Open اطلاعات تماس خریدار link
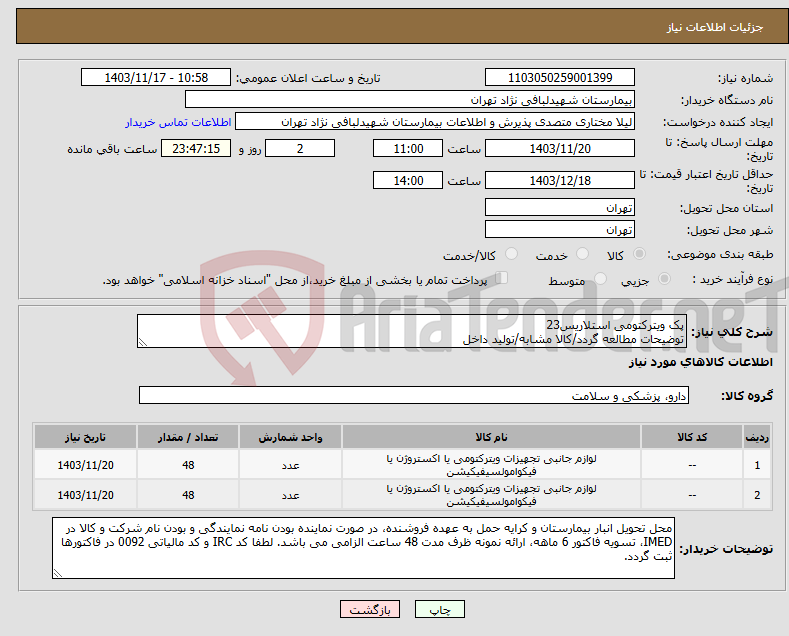Image resolution: width=789 pixels, height=636 pixels. (x=178, y=122)
